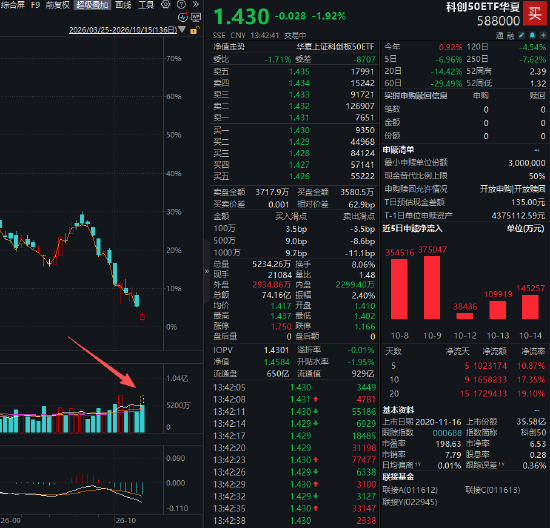The height and width of the screenshot is (528, 550).
Task: Click the 卖二 volume 126907
Action: click(360, 106)
